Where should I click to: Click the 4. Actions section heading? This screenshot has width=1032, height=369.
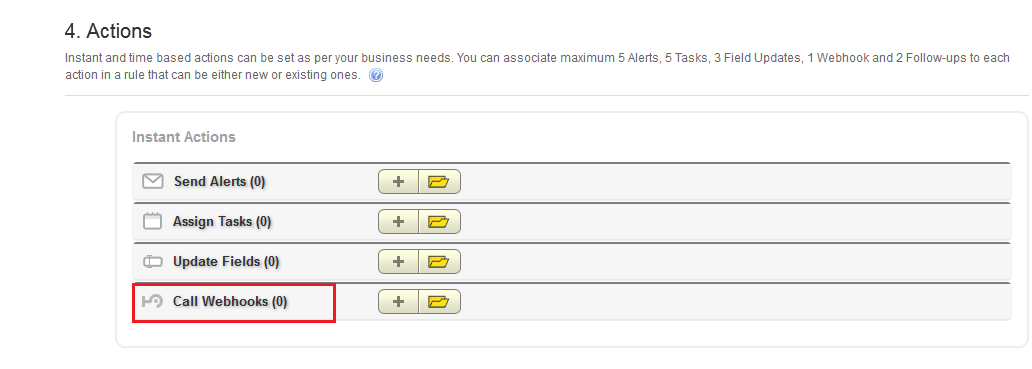[x=109, y=31]
